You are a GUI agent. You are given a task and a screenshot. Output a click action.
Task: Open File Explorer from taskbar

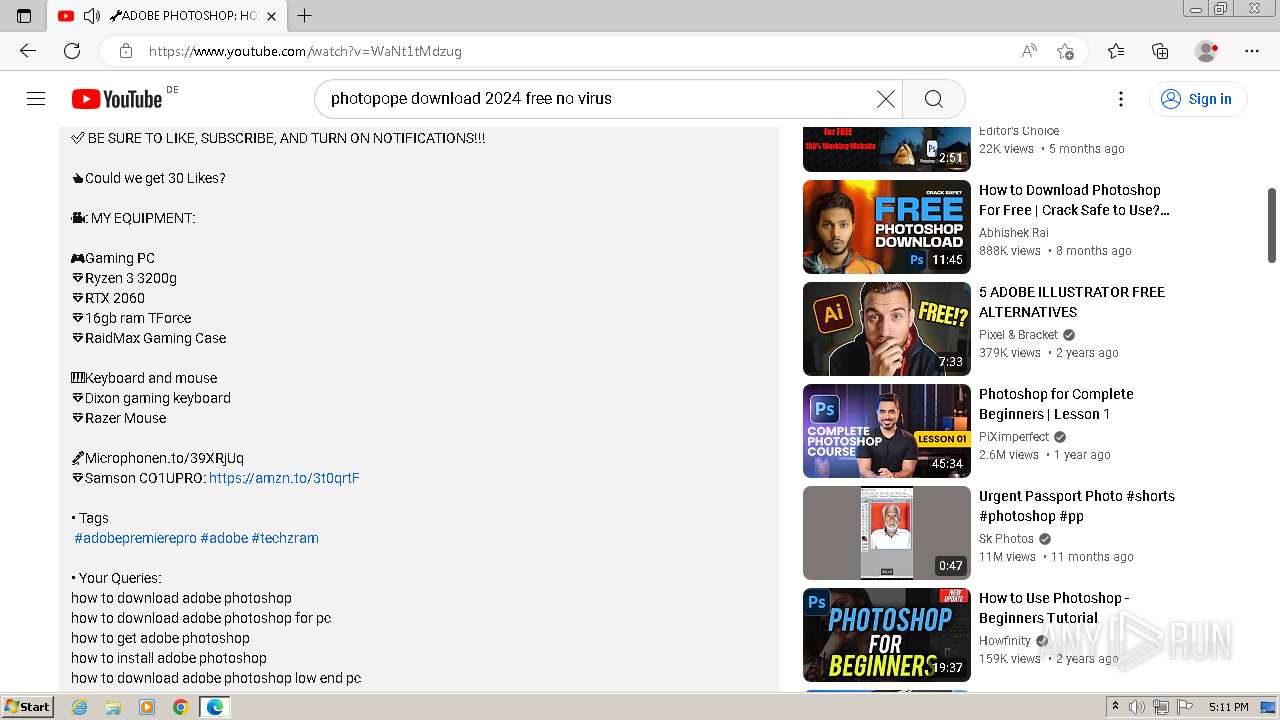(113, 707)
